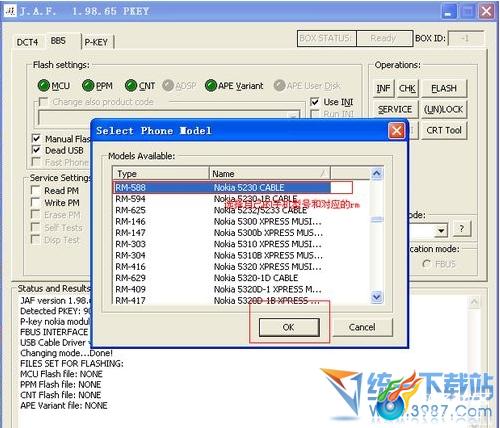
Task: Switch to the P-KEY tab
Action: point(96,42)
